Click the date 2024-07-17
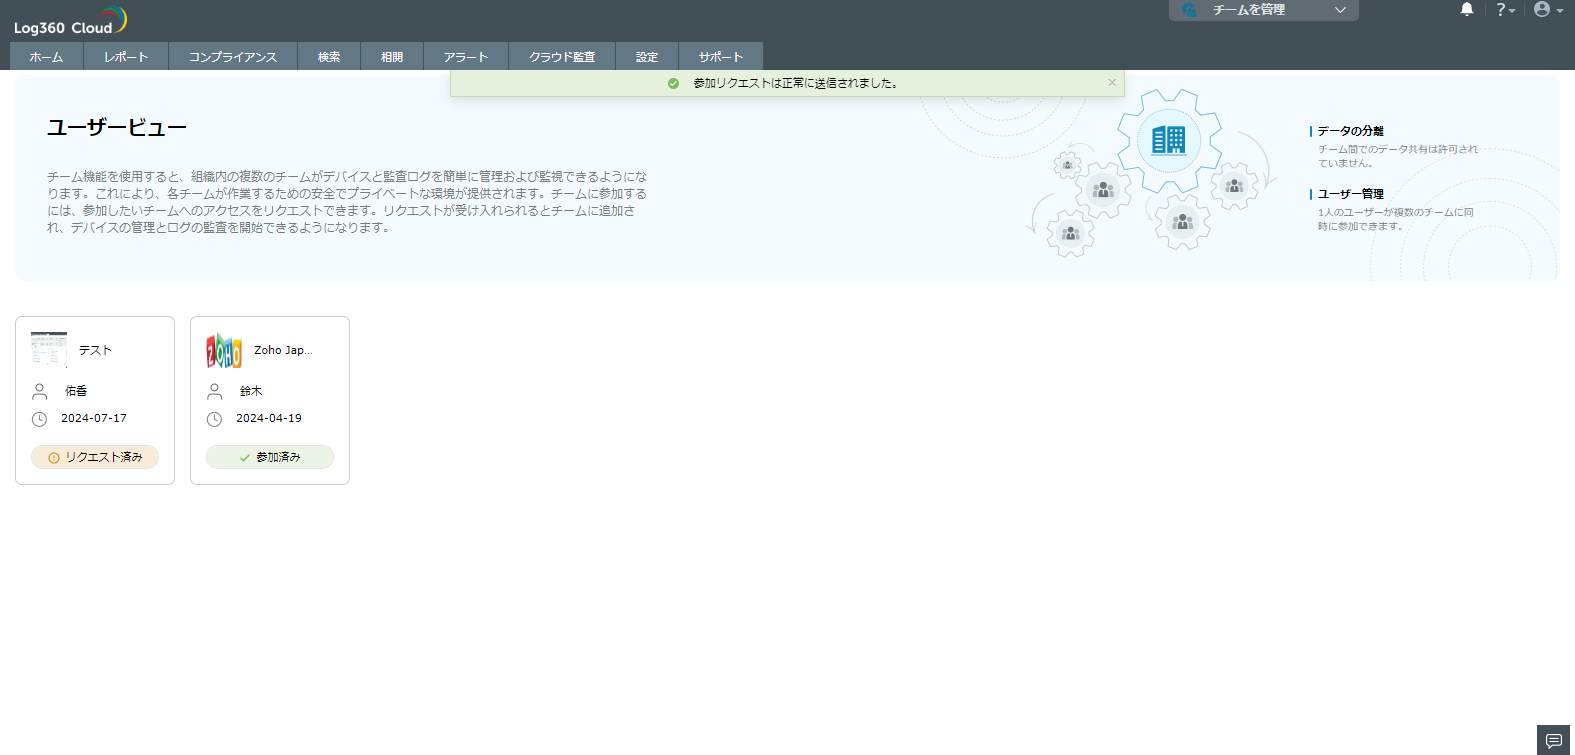 click(94, 418)
